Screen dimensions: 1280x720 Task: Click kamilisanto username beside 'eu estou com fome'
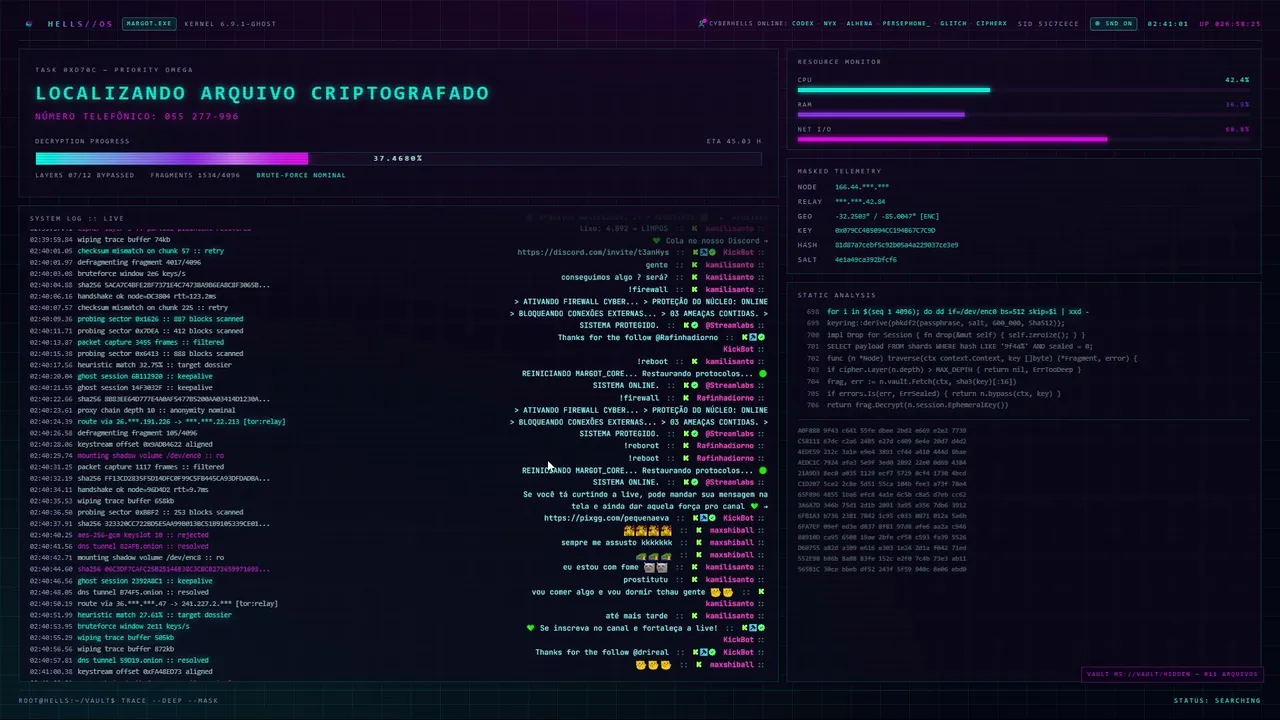(729, 567)
